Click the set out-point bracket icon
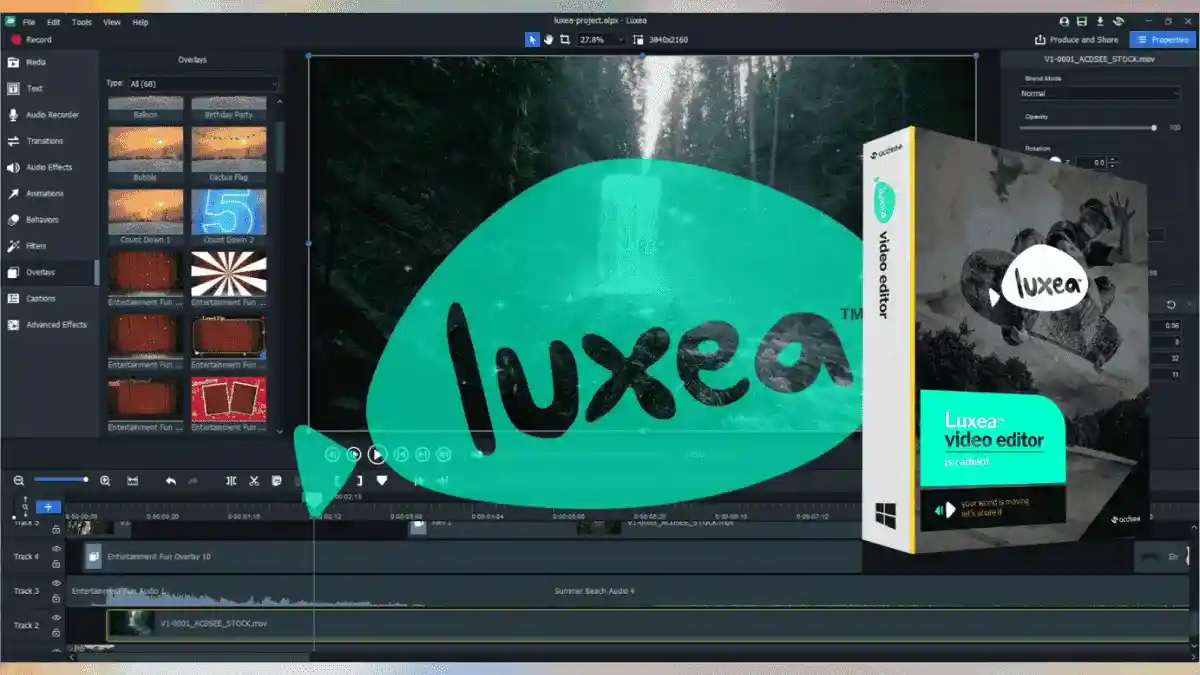 tap(359, 481)
